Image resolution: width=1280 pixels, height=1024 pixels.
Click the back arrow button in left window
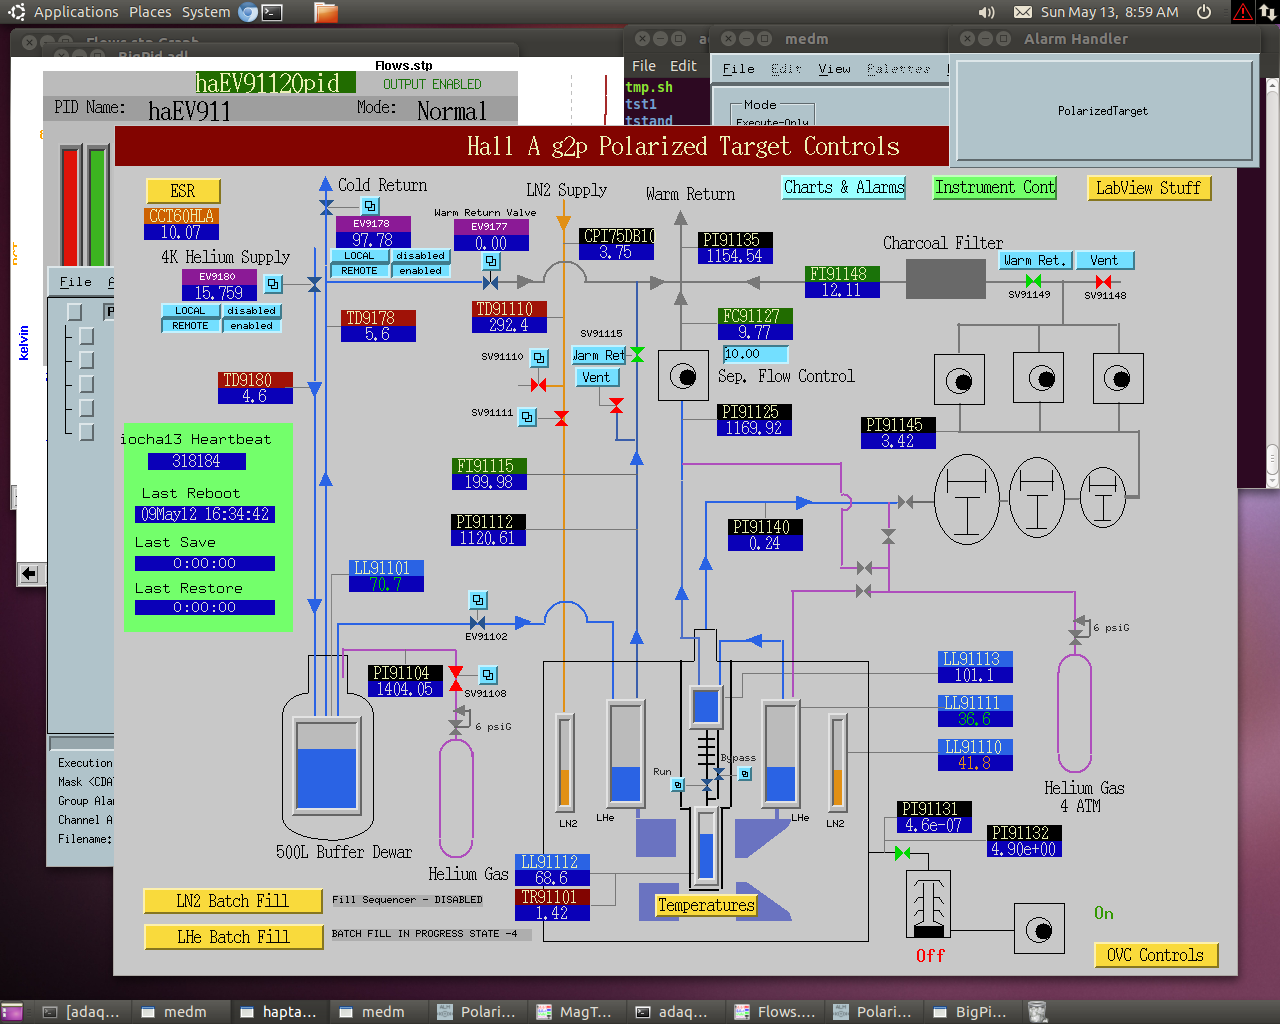(x=29, y=573)
